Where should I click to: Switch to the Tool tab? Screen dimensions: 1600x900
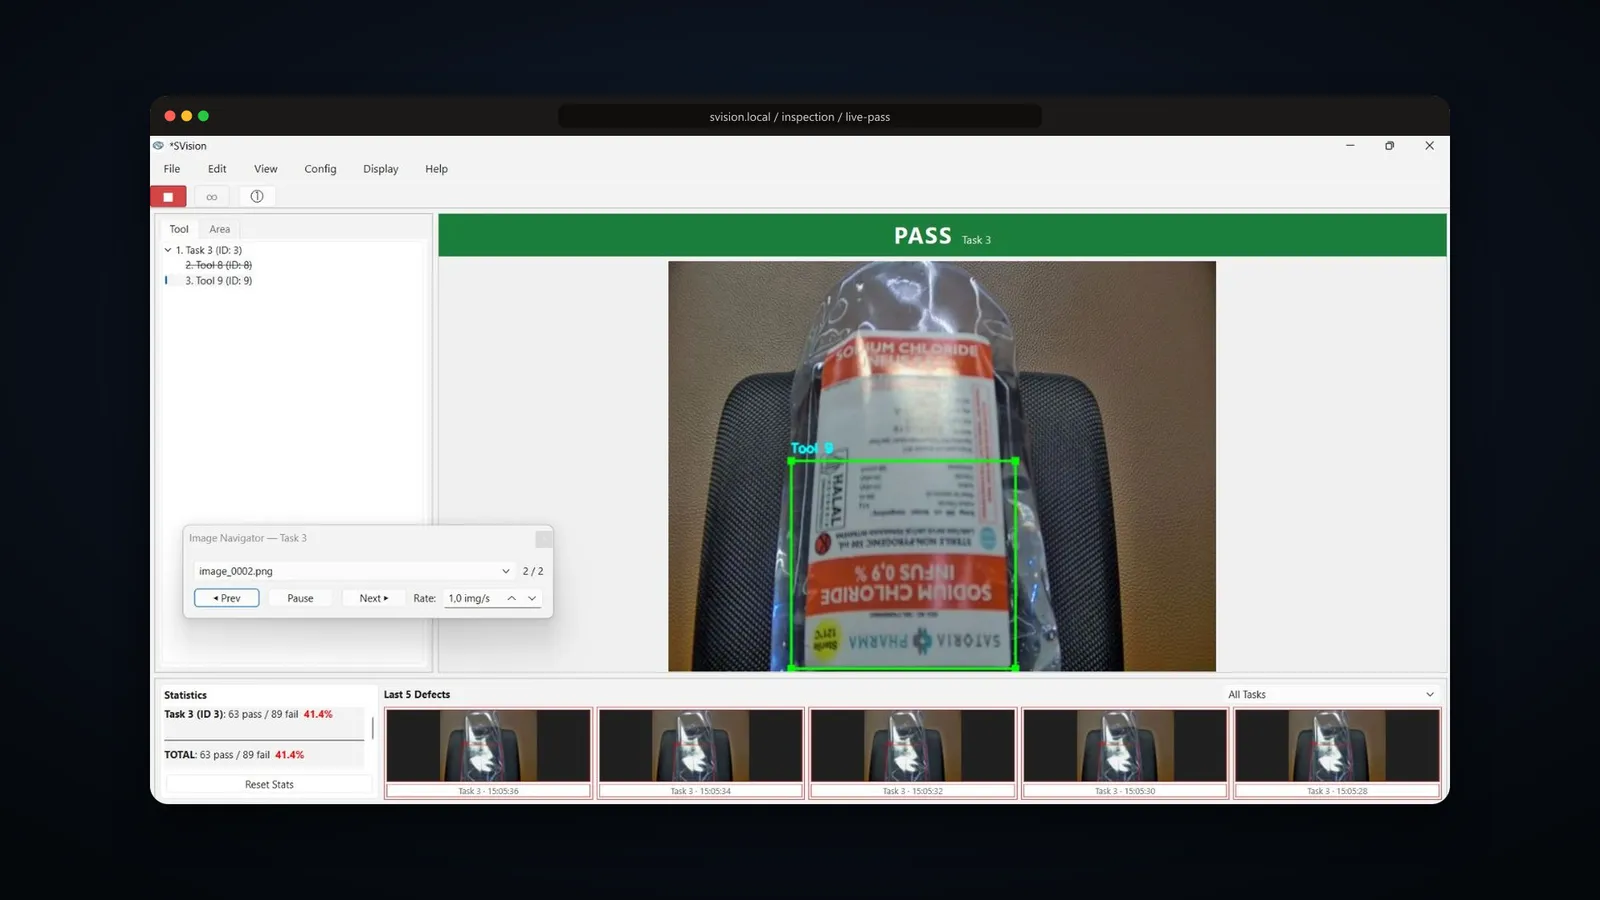tap(179, 229)
